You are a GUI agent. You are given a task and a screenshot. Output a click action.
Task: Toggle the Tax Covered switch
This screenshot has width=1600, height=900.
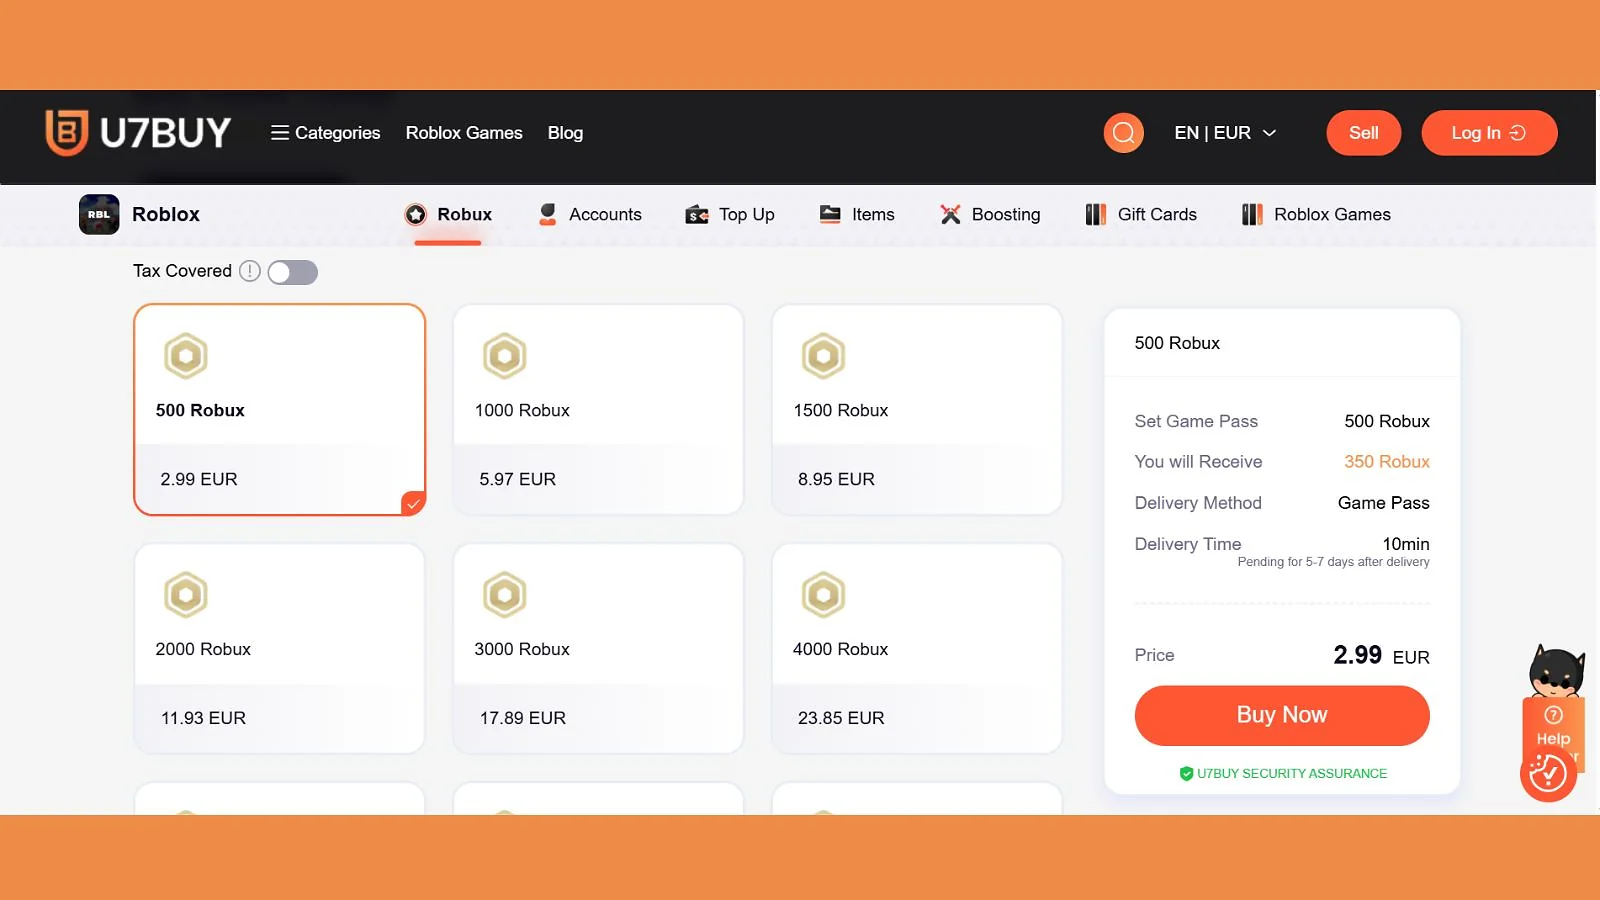coord(293,272)
